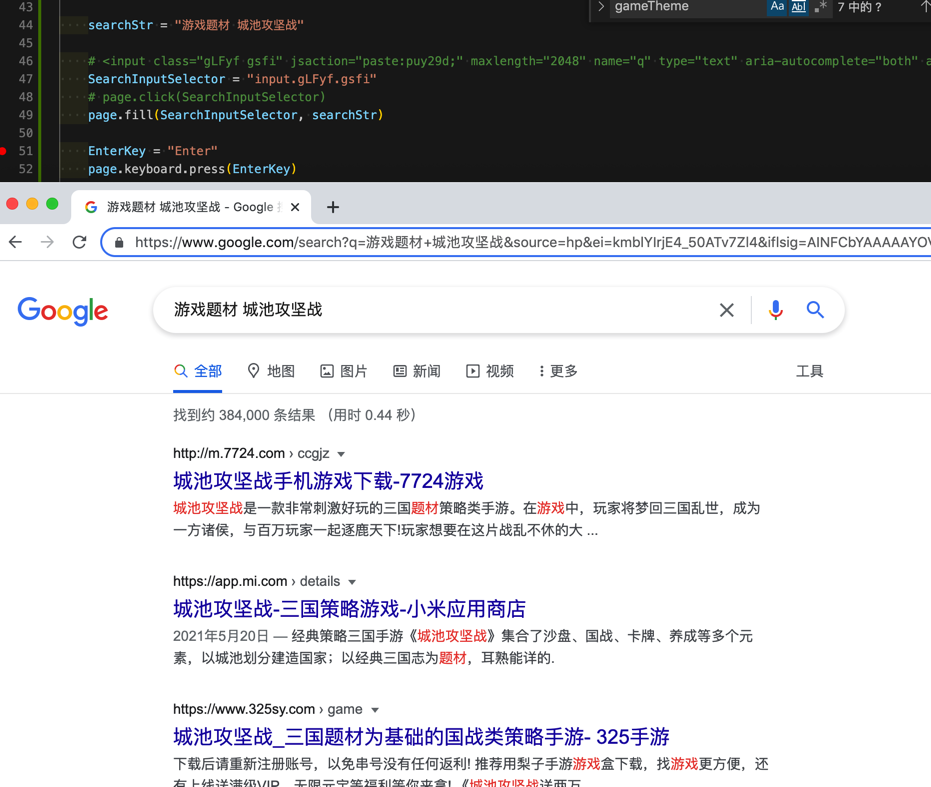Click the page.keyboard.press code line
This screenshot has width=931, height=787.
[x=192, y=169]
